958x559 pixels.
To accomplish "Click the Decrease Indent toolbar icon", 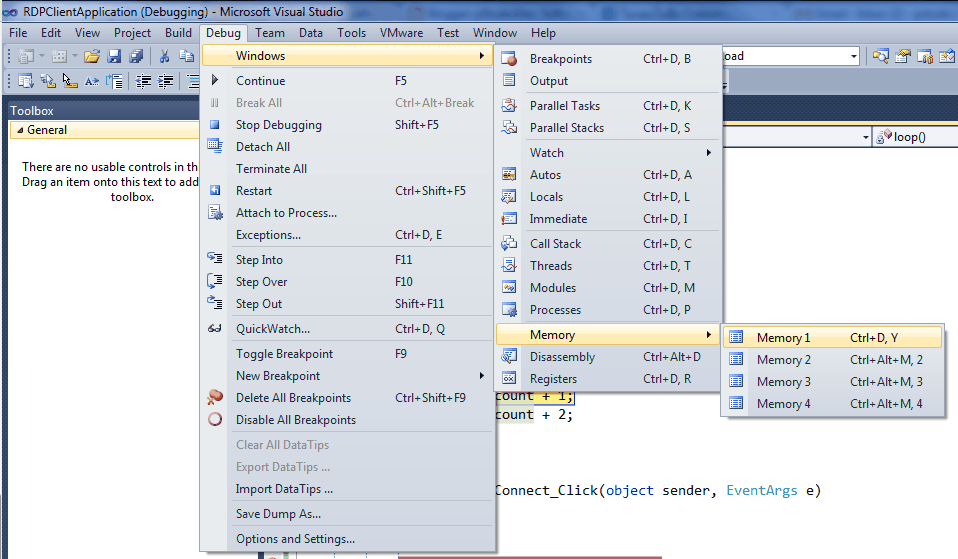I will pyautogui.click(x=144, y=81).
